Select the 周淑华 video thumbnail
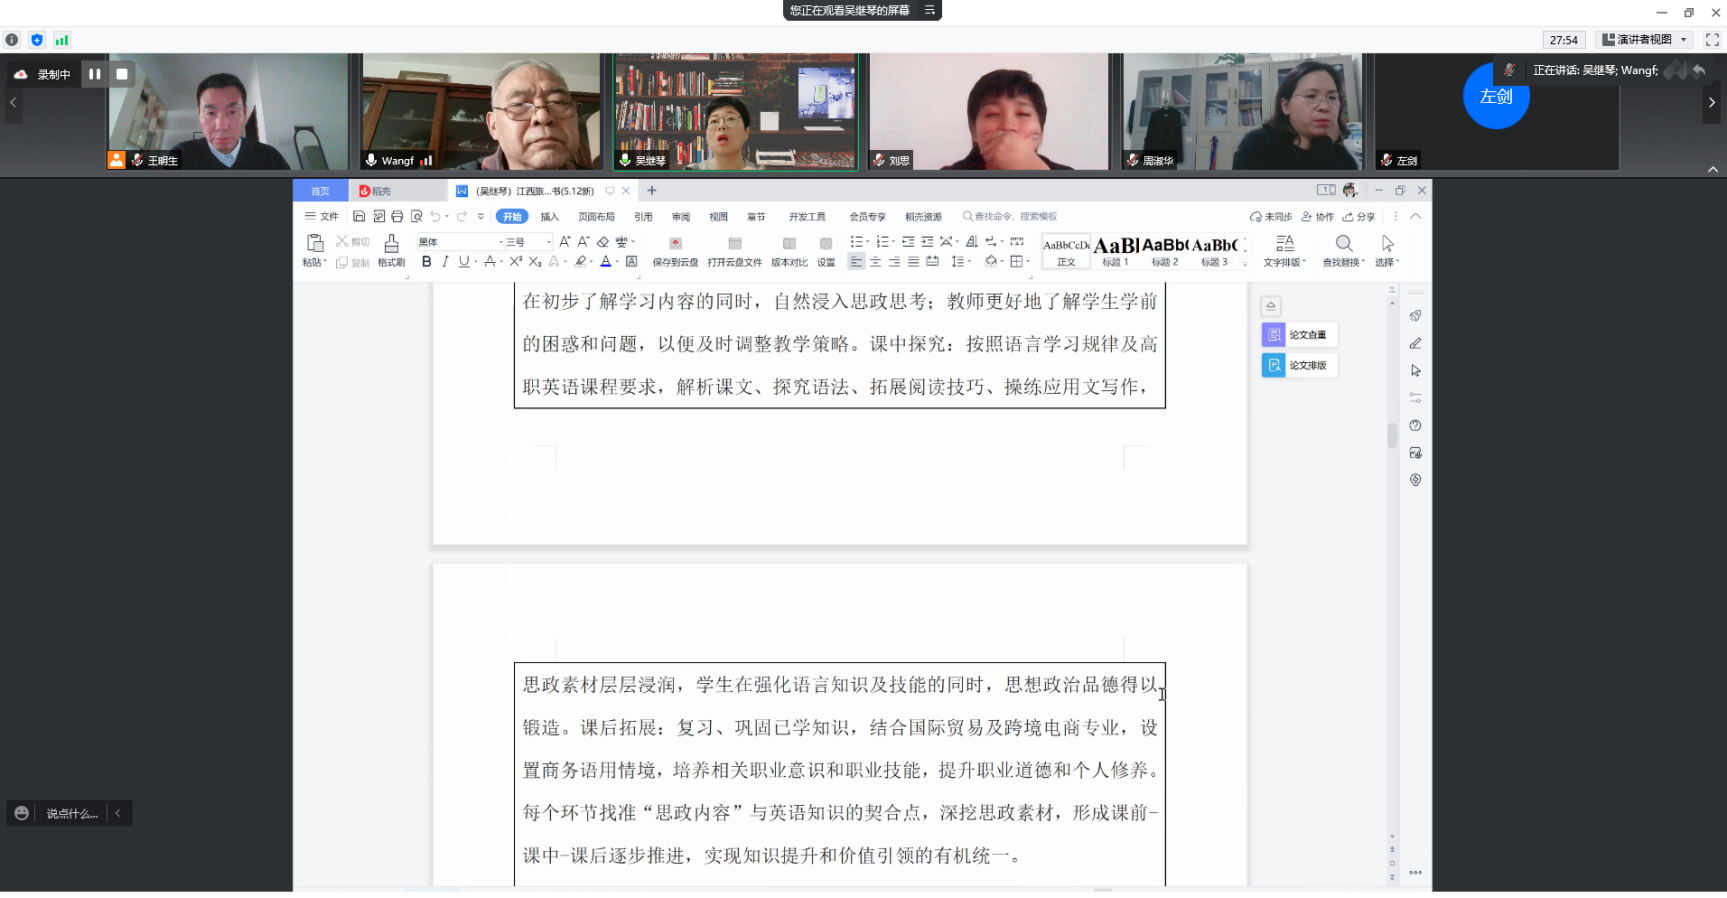The image size is (1727, 898). tap(1242, 111)
